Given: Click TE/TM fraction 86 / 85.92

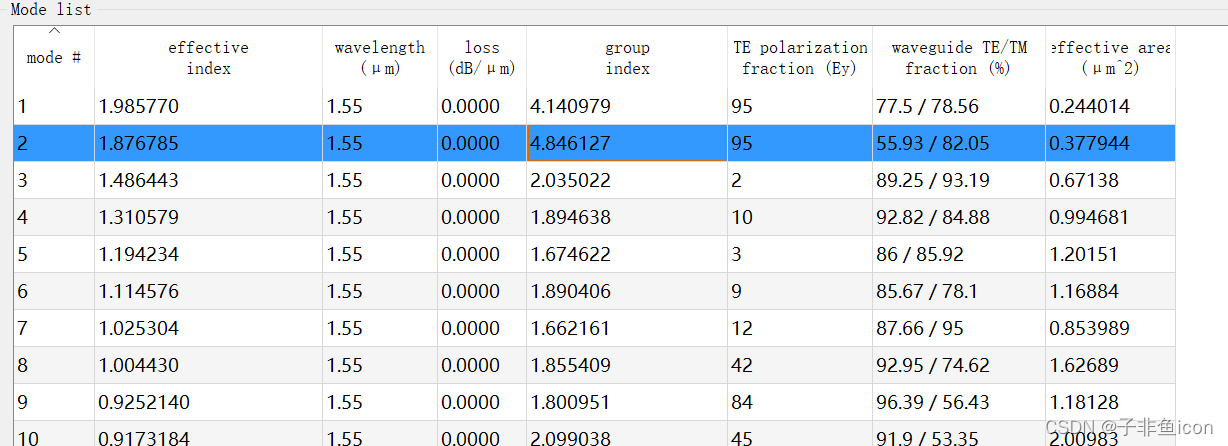Looking at the screenshot, I should tap(959, 254).
